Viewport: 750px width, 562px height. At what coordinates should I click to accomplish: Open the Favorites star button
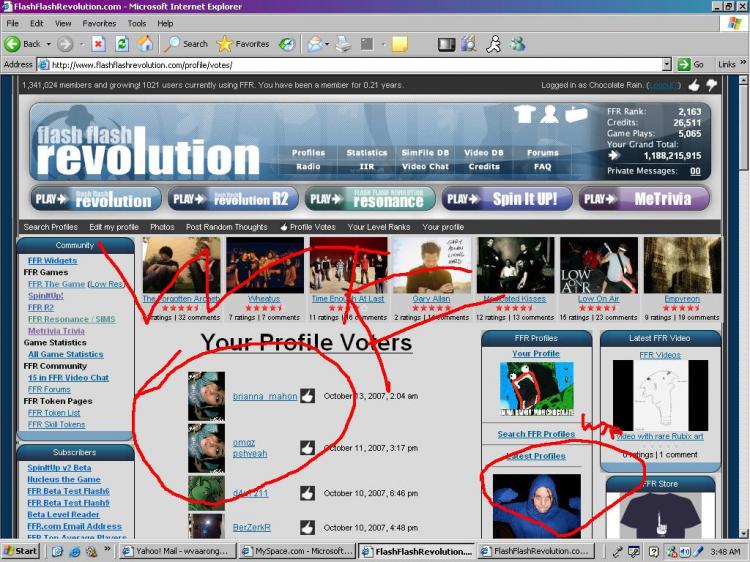pos(243,44)
